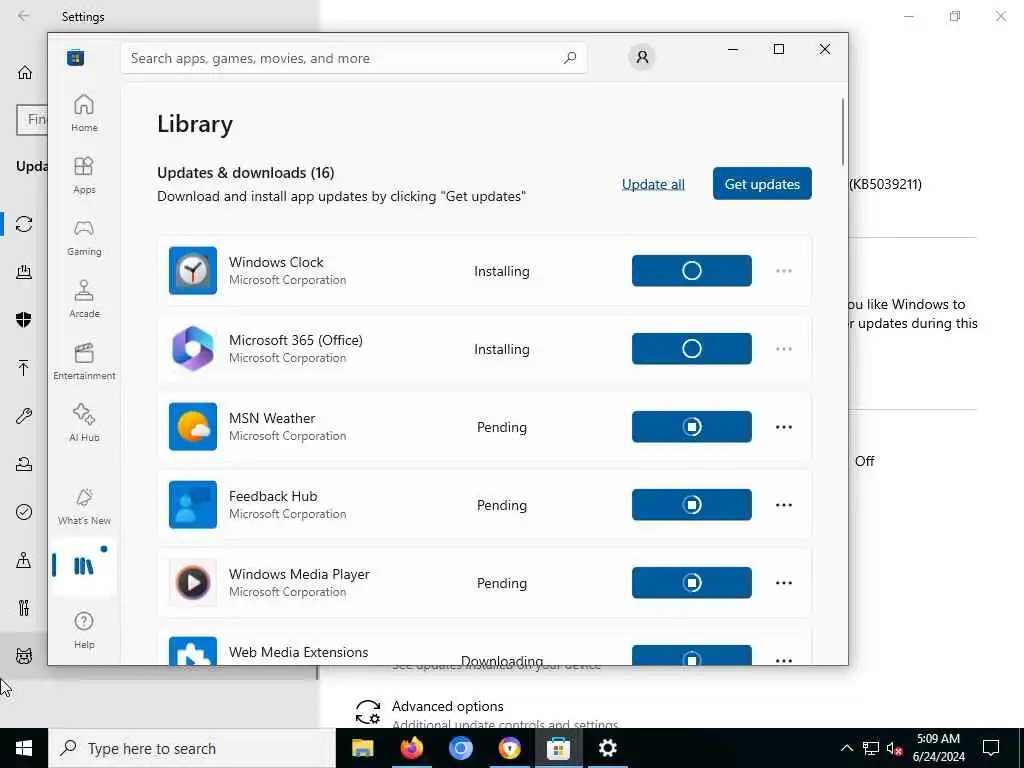Open What's New in Store sidebar
The image size is (1024, 768).
(x=84, y=506)
